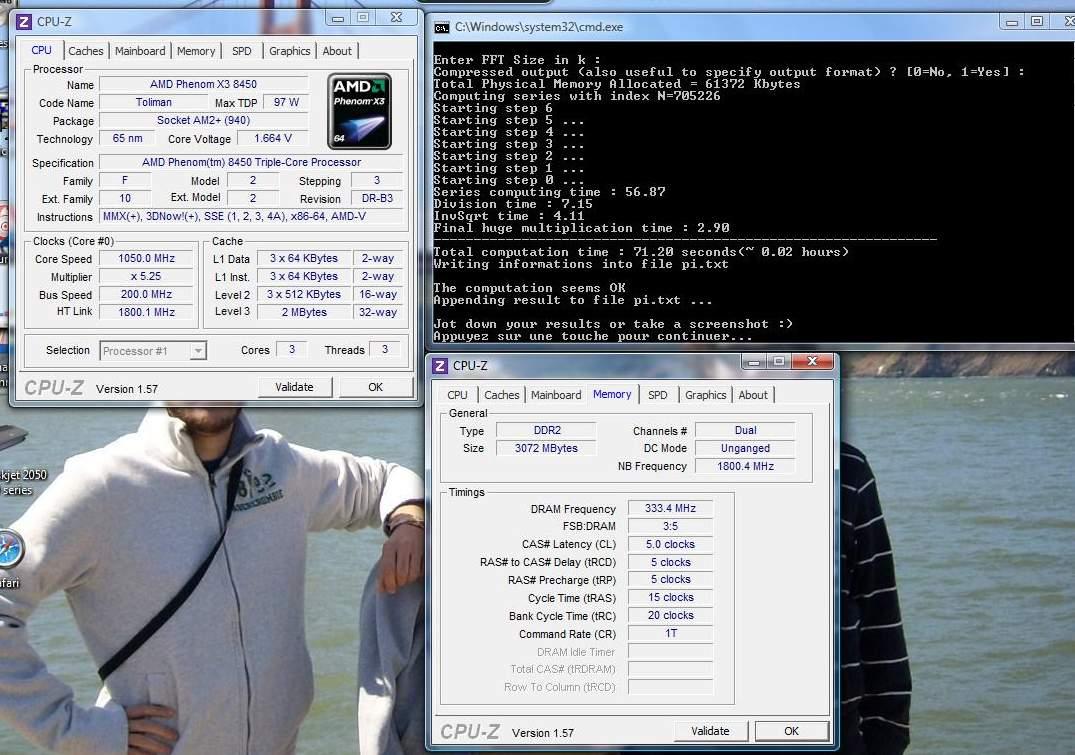This screenshot has height=755, width=1075.
Task: Minimize the cmd.exe console window
Action: 1011,23
